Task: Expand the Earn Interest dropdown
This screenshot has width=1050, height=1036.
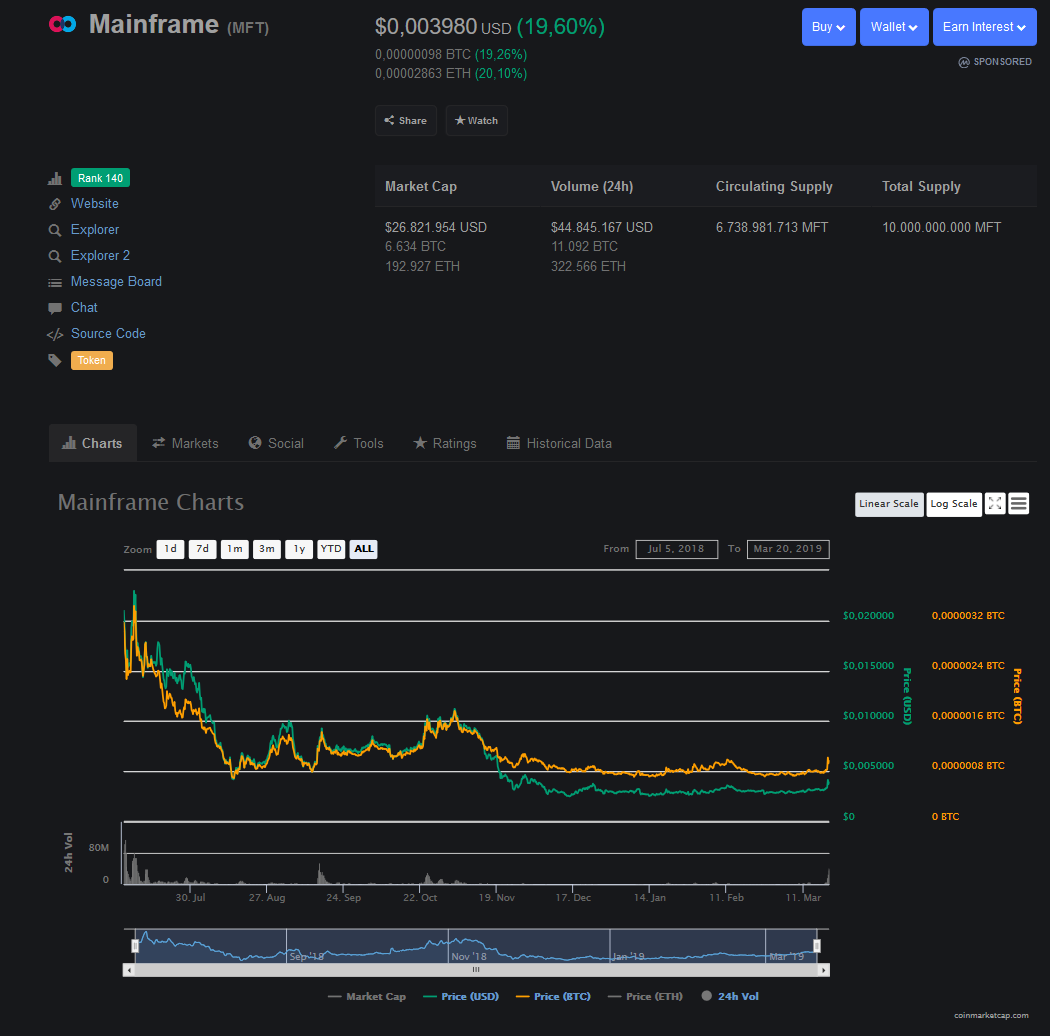Action: point(984,27)
